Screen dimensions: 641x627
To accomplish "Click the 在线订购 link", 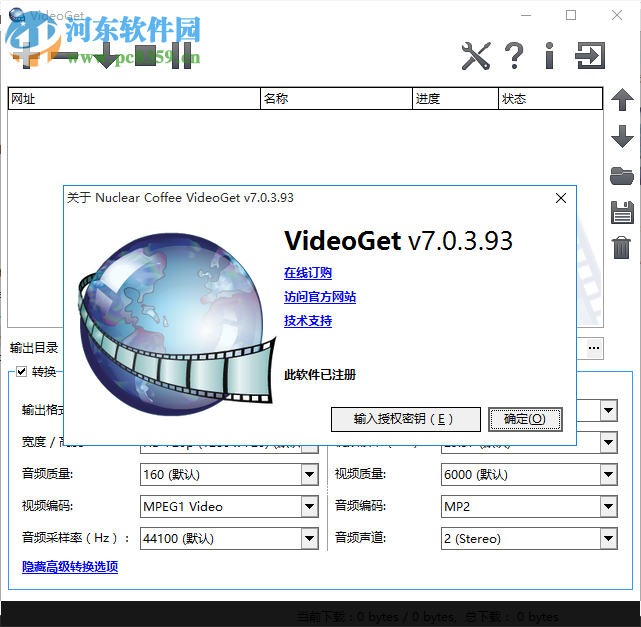I will coord(308,273).
